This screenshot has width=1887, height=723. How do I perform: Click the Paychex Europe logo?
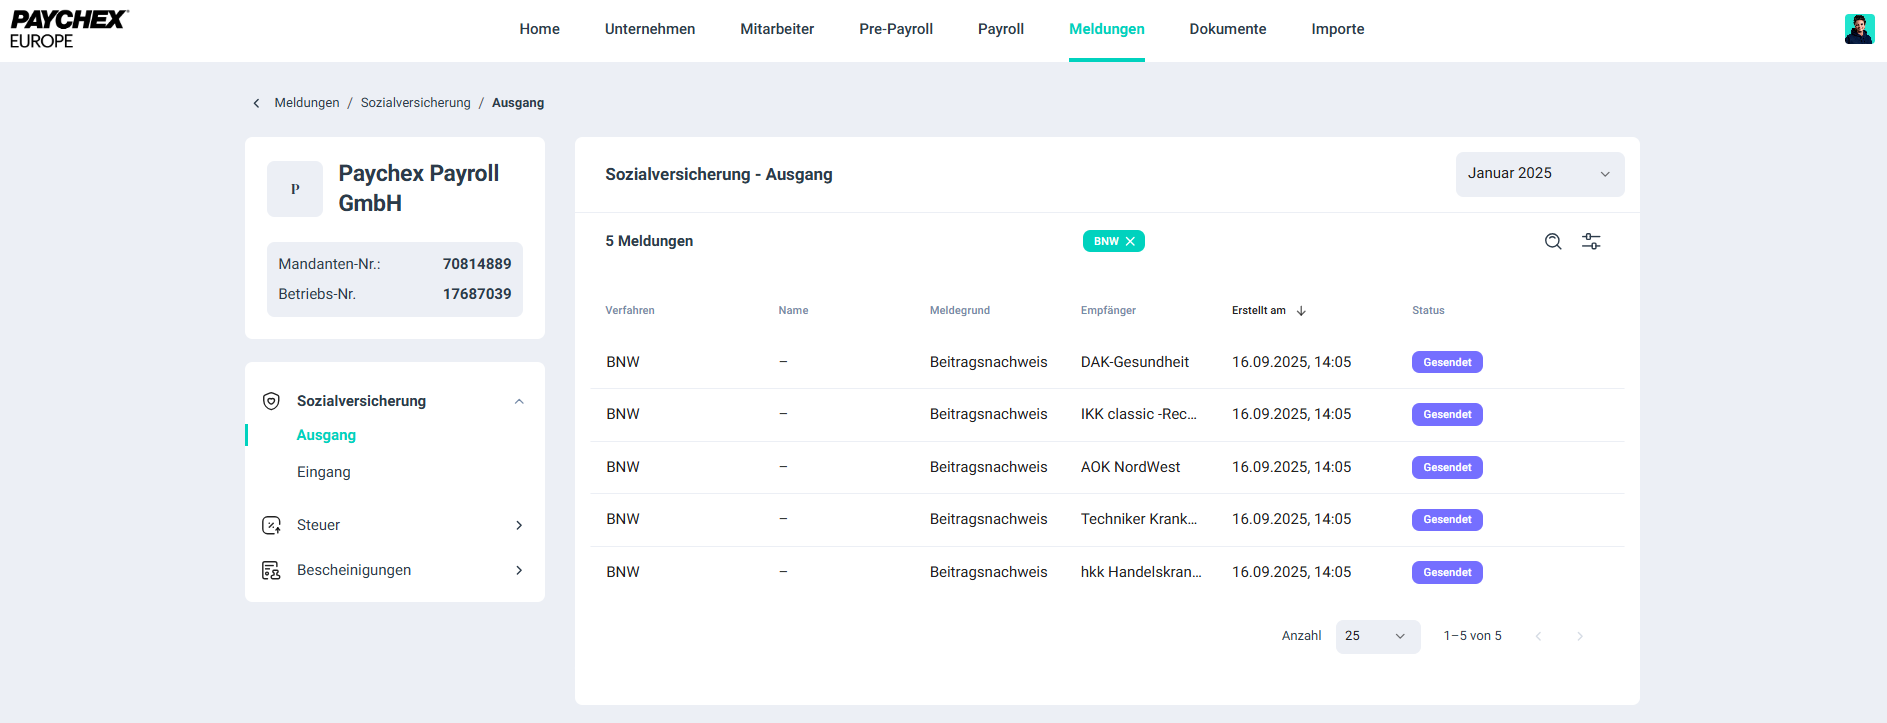(x=68, y=29)
